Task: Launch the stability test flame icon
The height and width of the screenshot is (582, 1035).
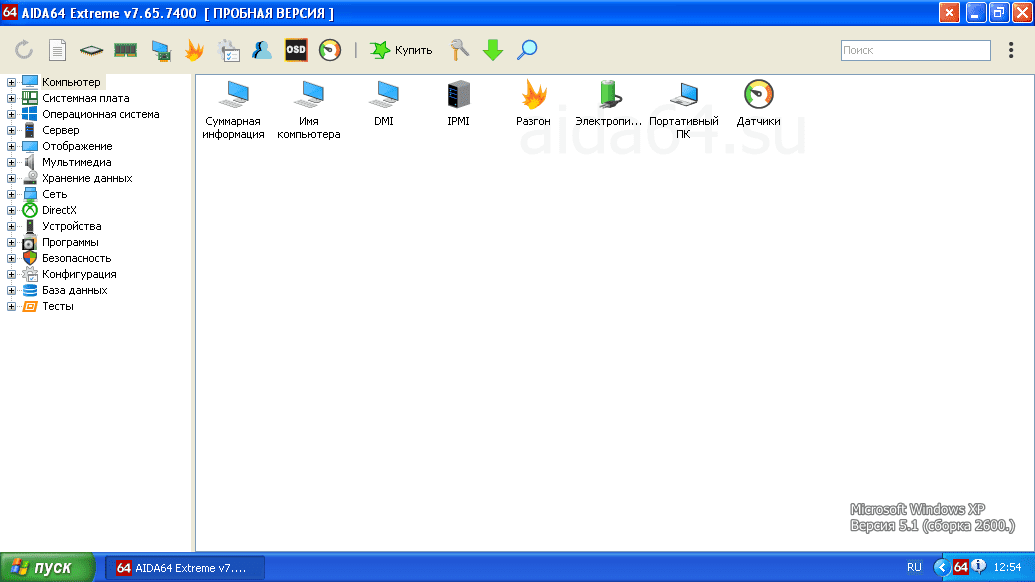Action: point(194,50)
